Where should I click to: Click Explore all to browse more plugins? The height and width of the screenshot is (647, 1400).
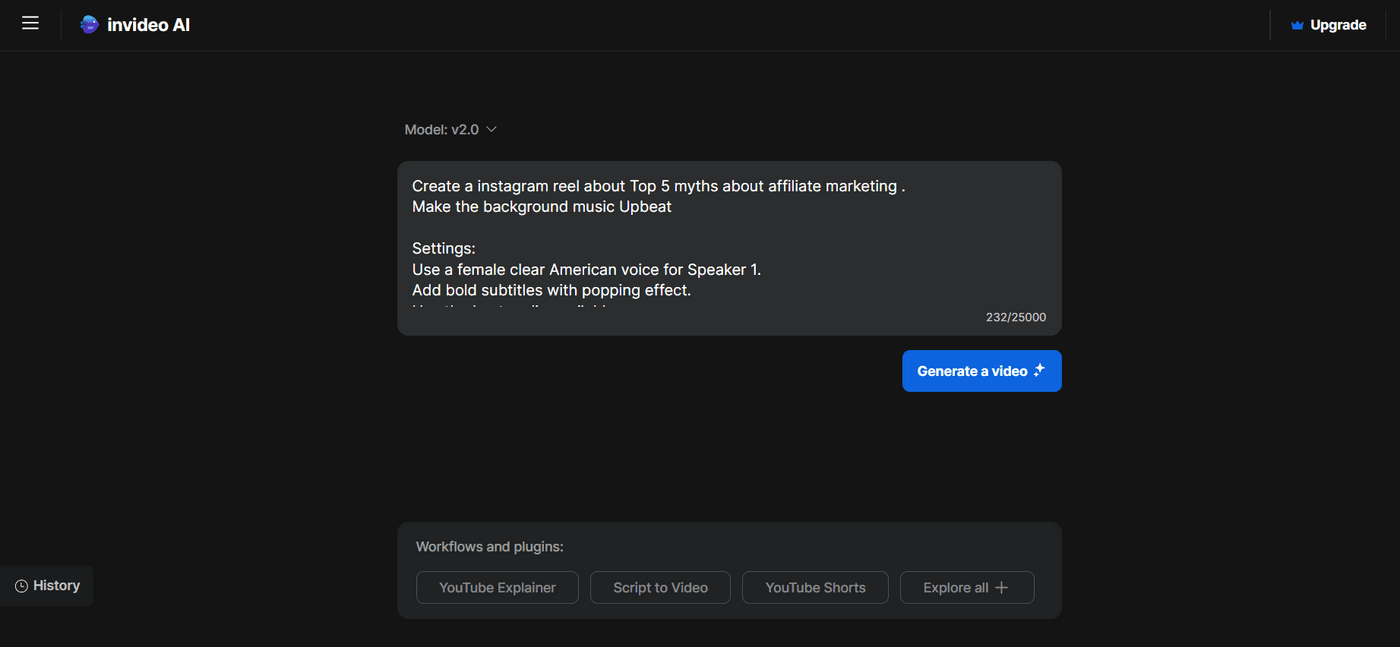coord(966,587)
